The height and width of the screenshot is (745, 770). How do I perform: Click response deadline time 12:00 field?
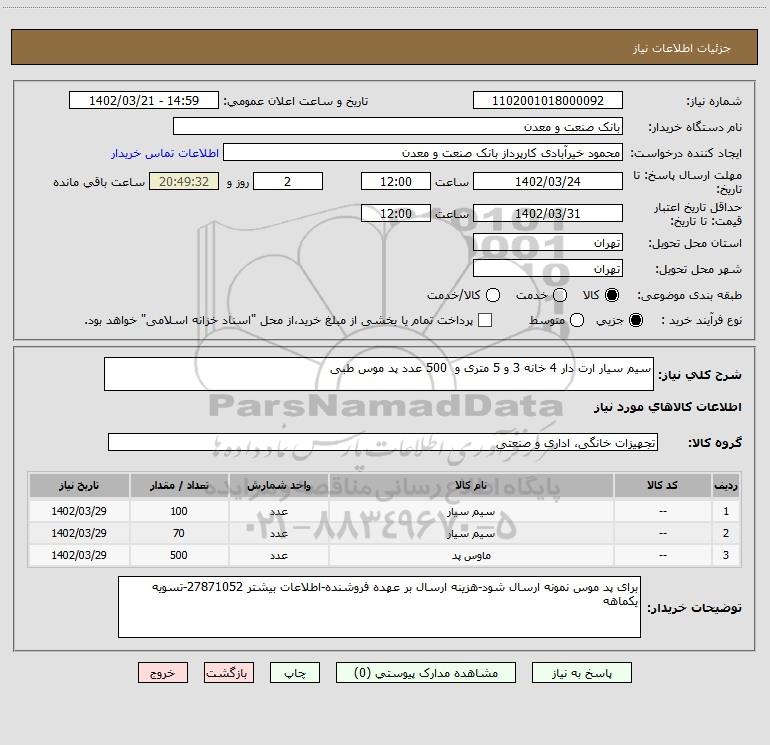pyautogui.click(x=396, y=181)
